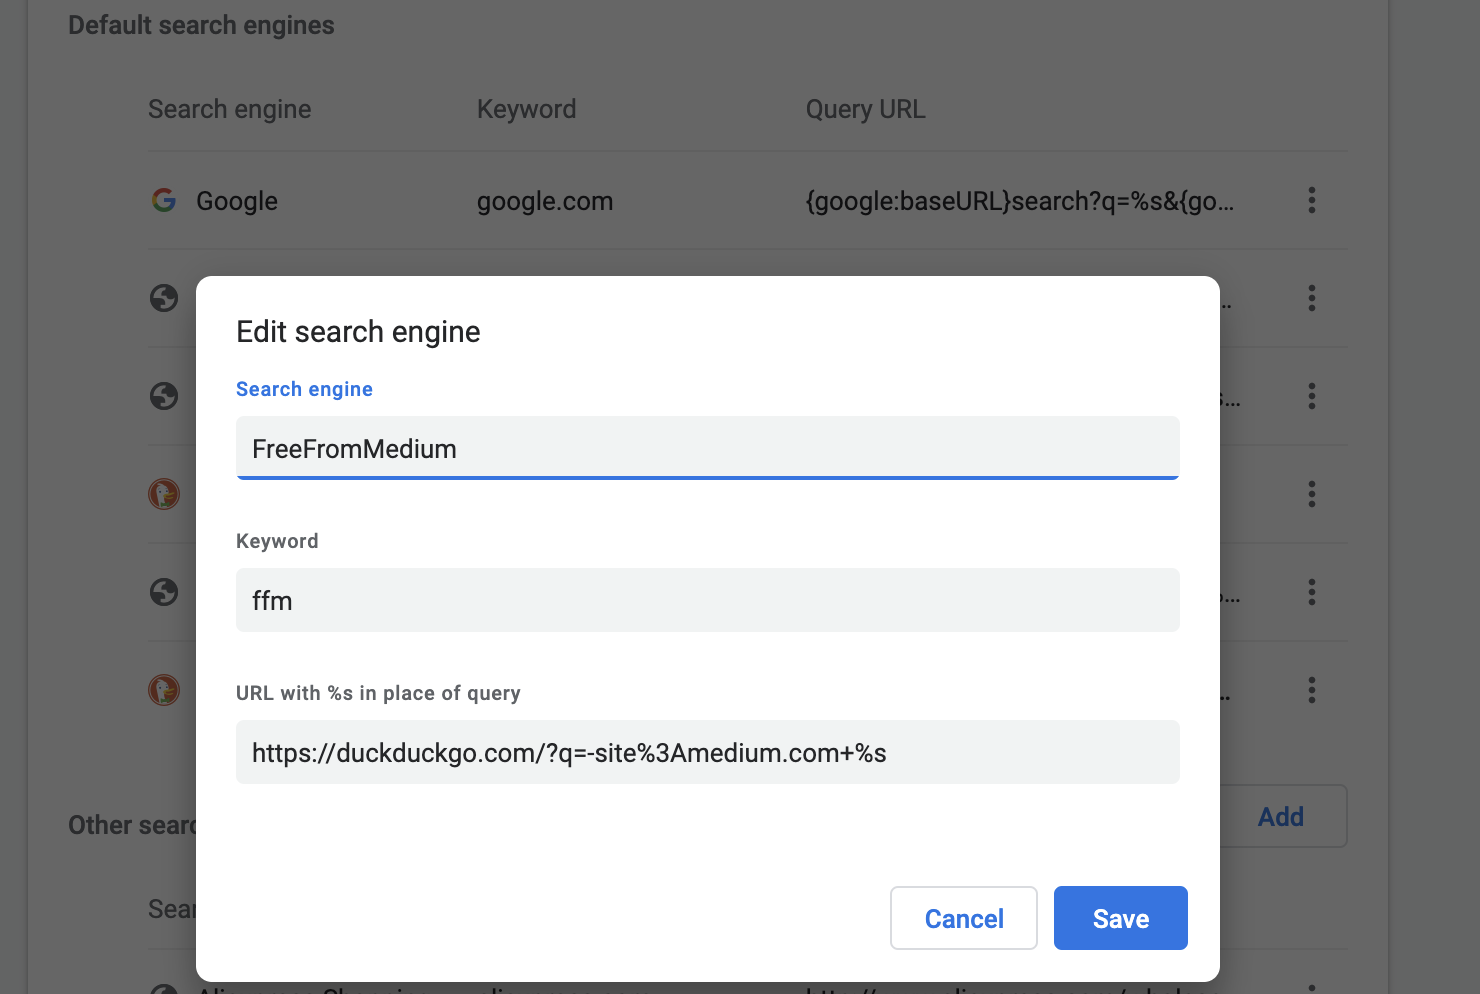This screenshot has width=1480, height=994.
Task: Click the Query URL column header
Action: 865,109
